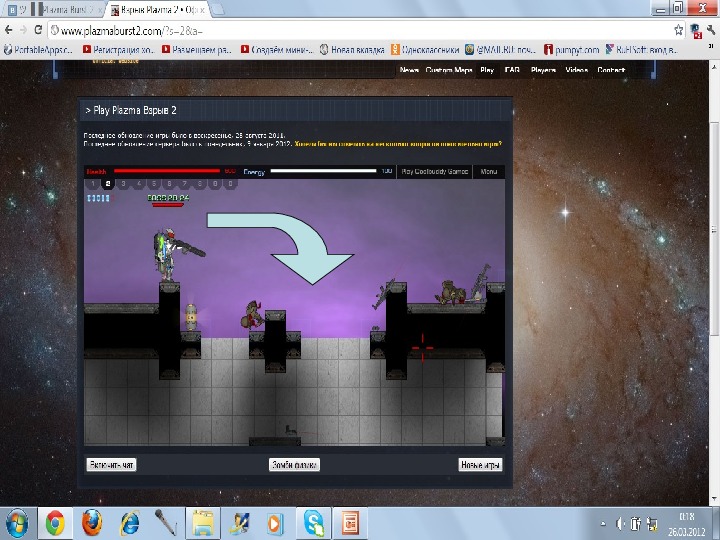Click the Включить чат button
Image resolution: width=720 pixels, height=540 pixels.
pos(111,465)
